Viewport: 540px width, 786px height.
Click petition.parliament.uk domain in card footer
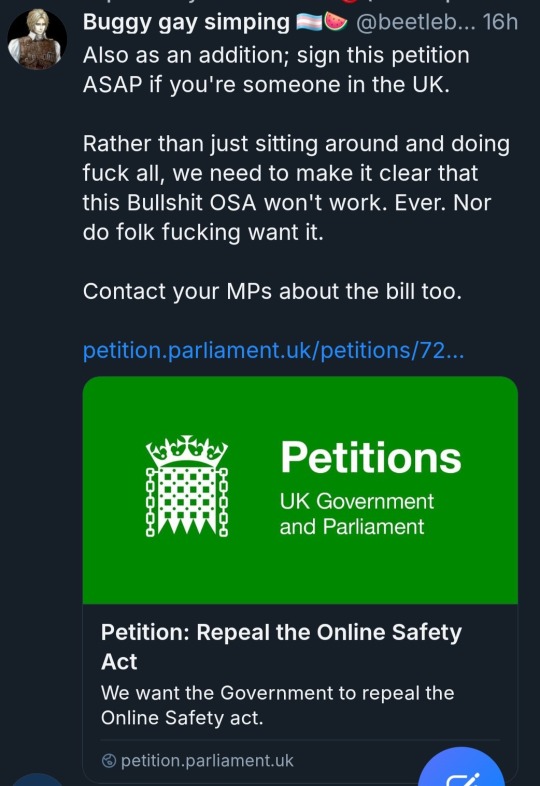(x=207, y=761)
